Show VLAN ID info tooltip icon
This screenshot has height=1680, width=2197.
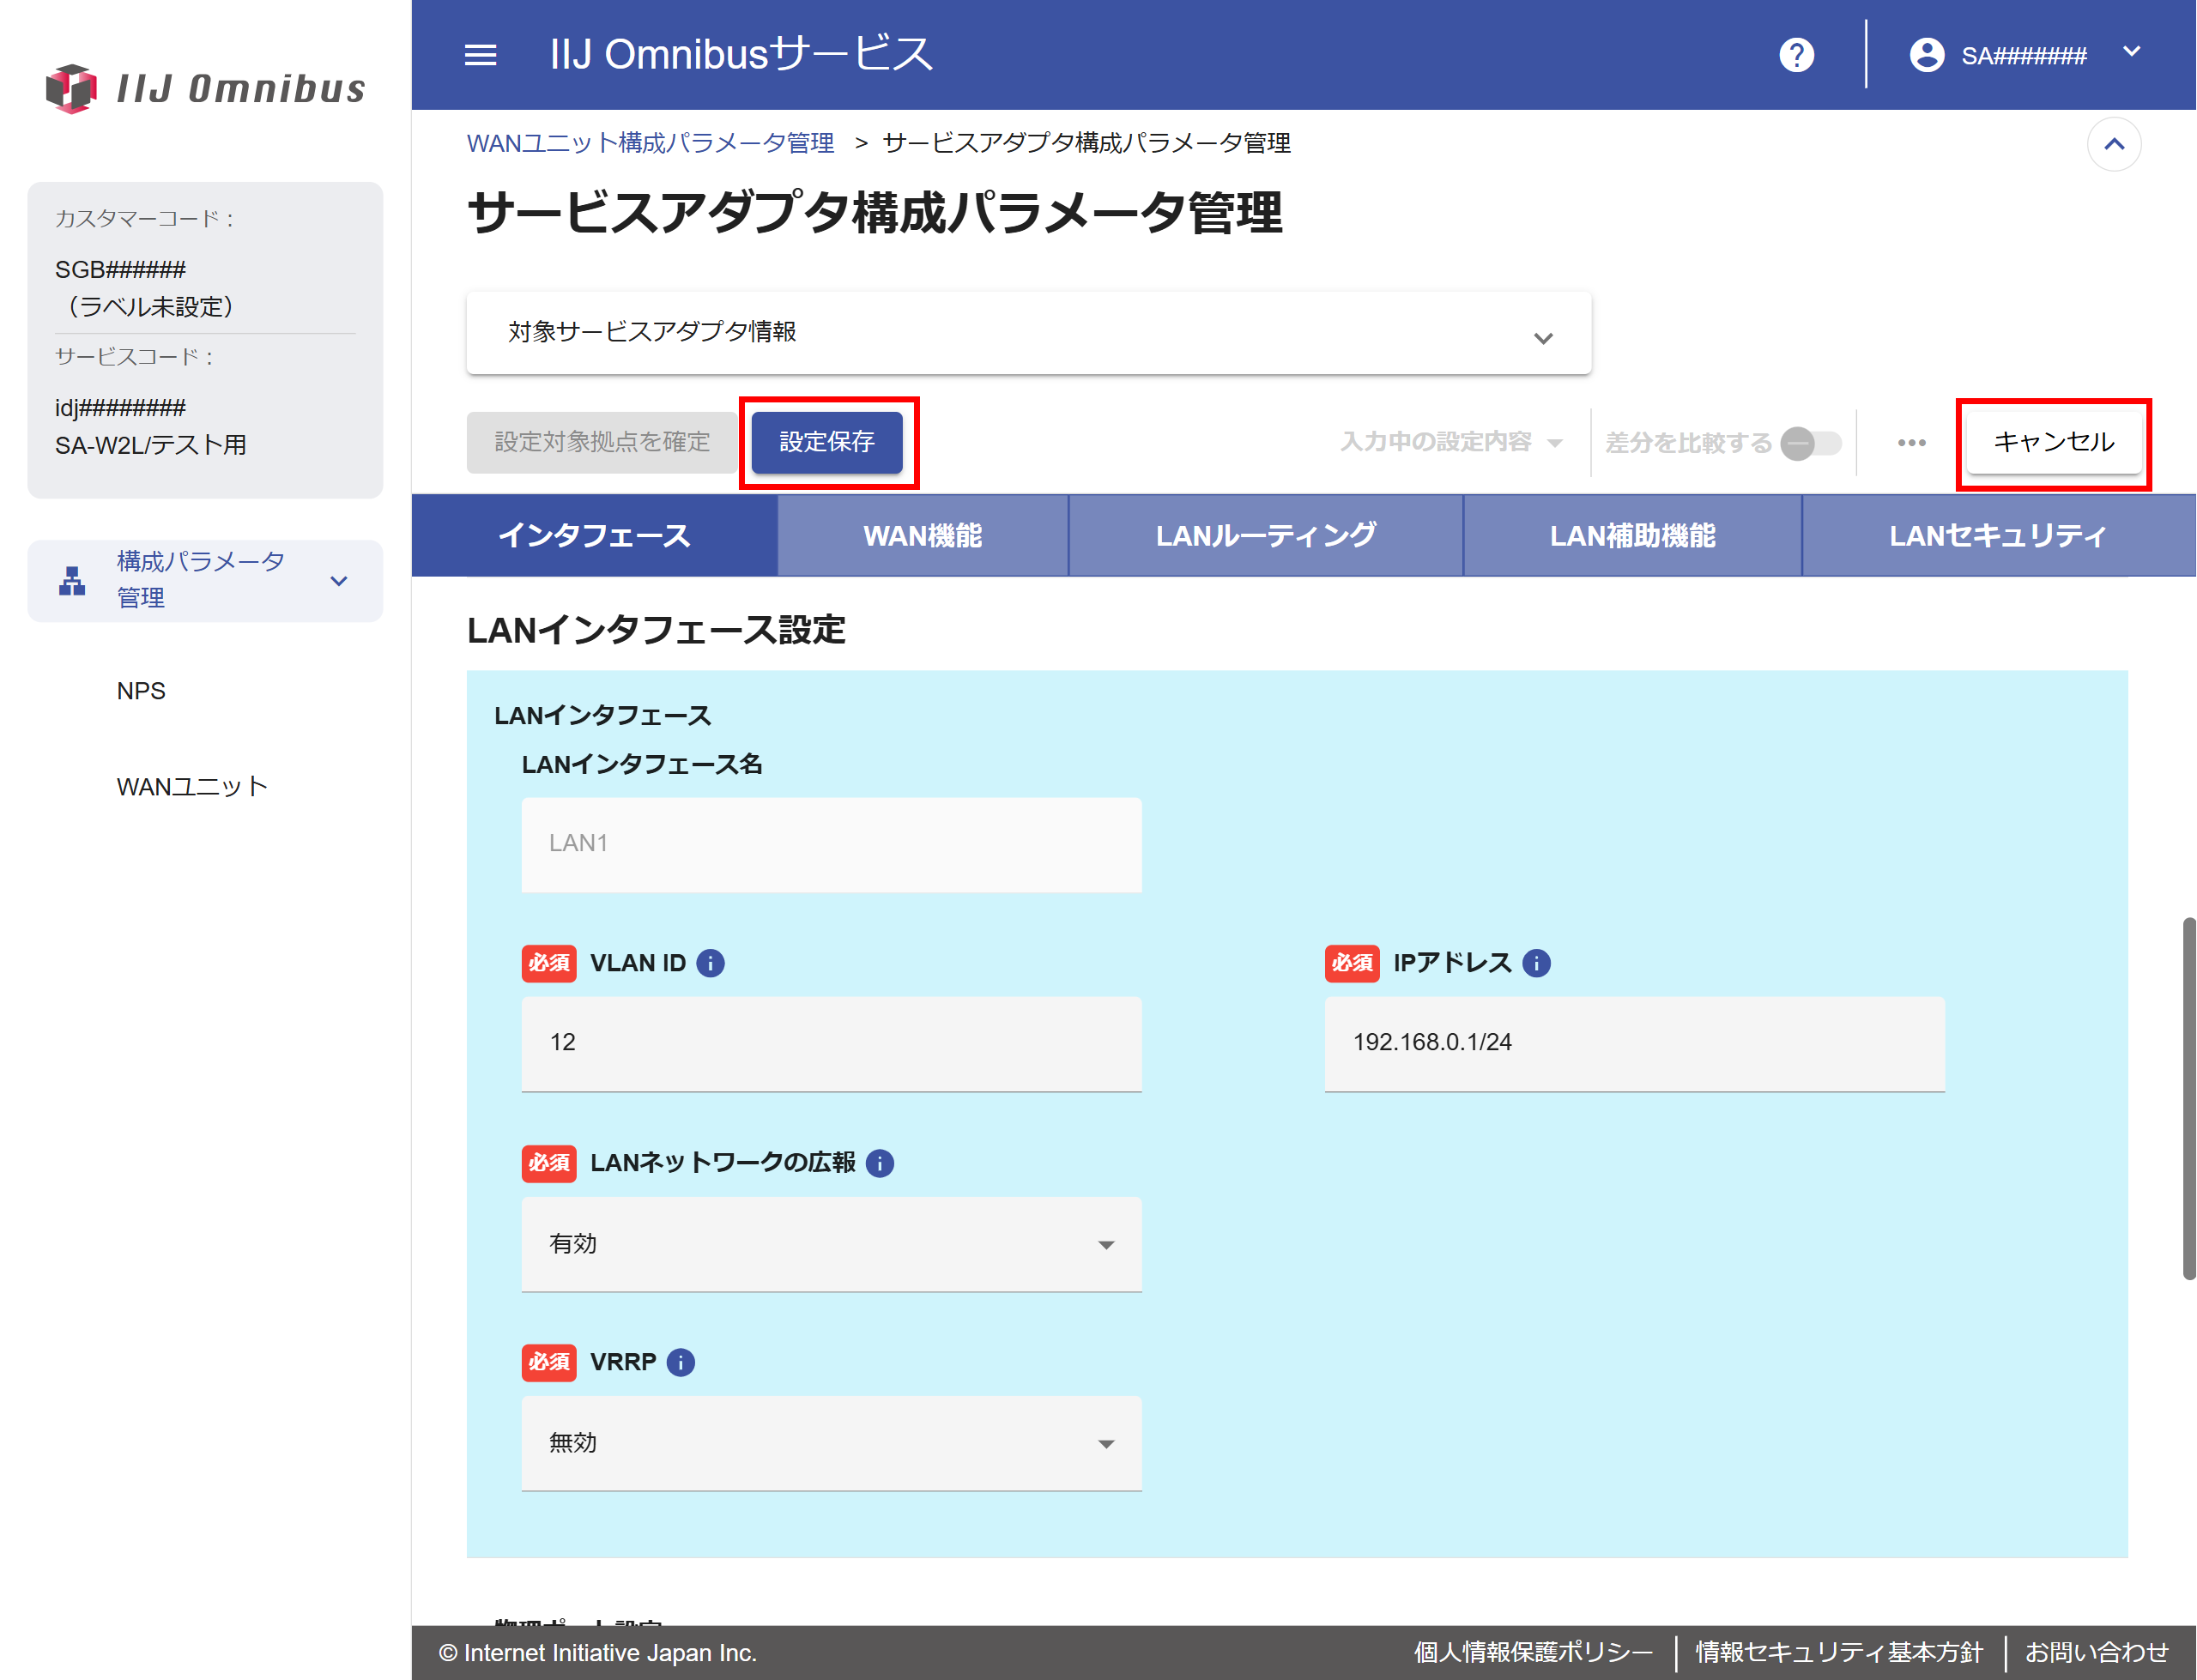click(x=710, y=963)
